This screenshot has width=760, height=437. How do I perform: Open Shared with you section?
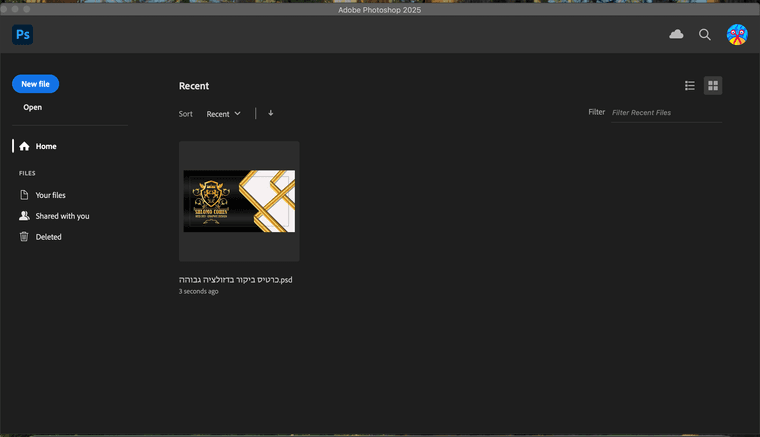point(62,216)
